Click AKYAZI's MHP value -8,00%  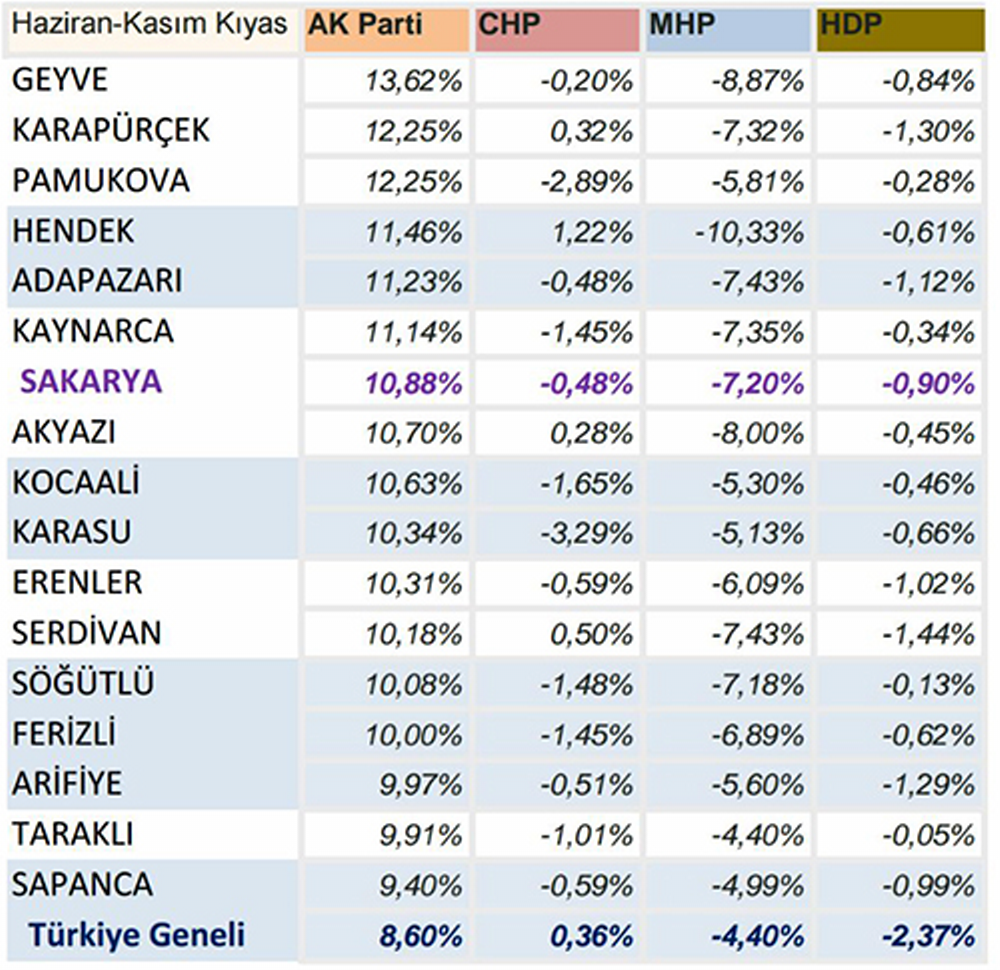click(x=762, y=433)
